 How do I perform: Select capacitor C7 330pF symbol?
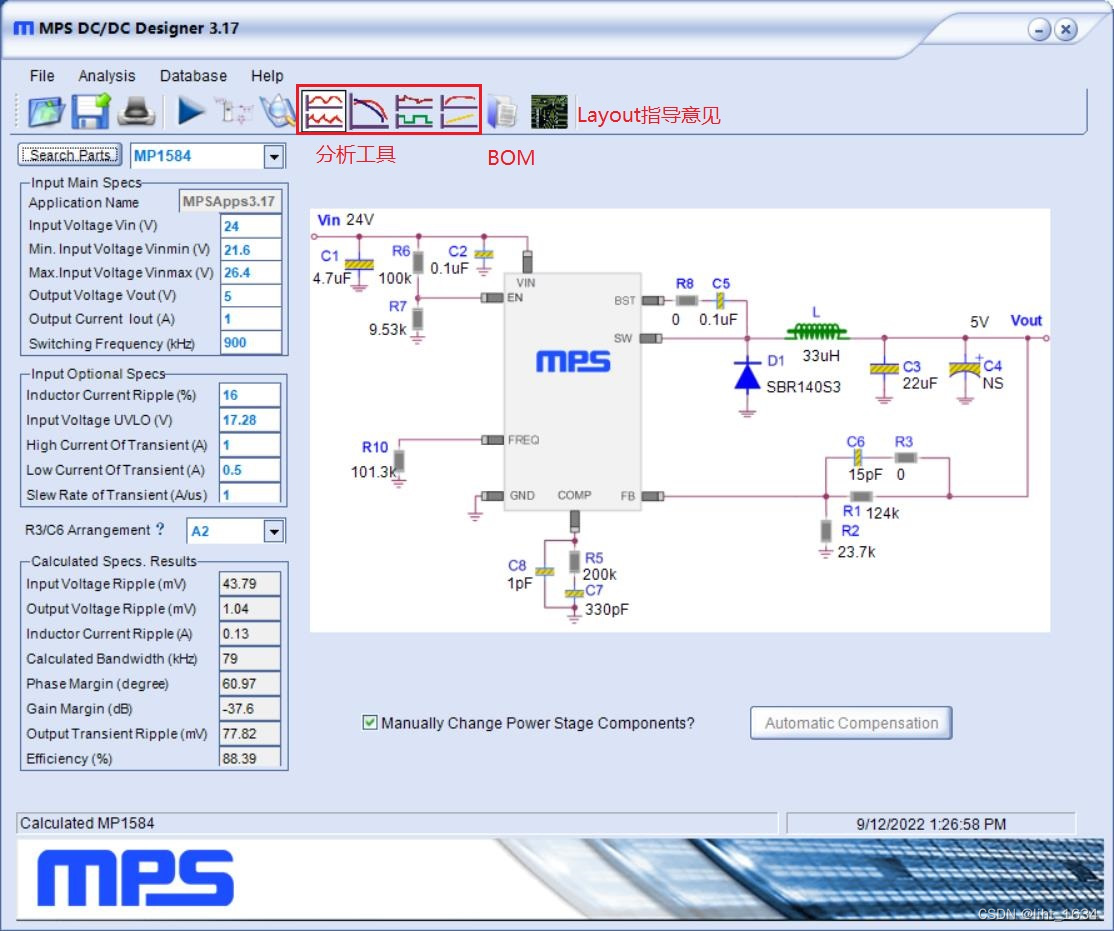(574, 593)
